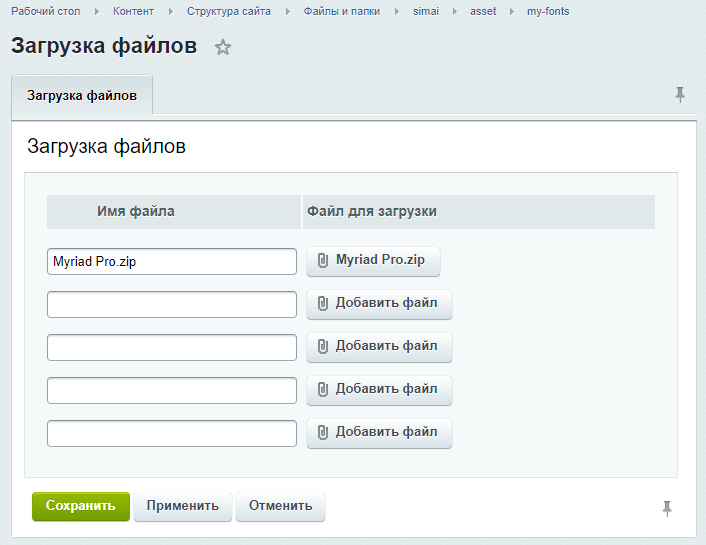The image size is (706, 545).
Task: Click the Myriad Pro.zip file button
Action: 373,261
